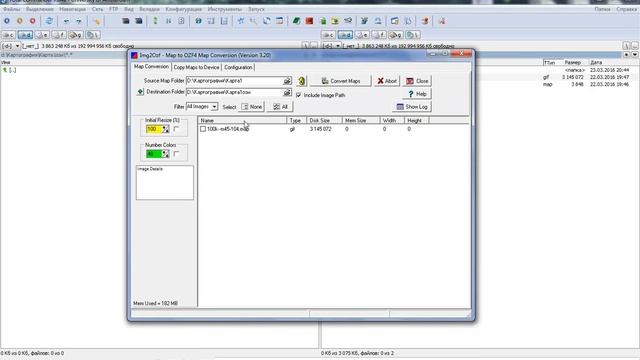The height and width of the screenshot is (360, 640).
Task: Open the Конфигурация menu
Action: [x=184, y=9]
